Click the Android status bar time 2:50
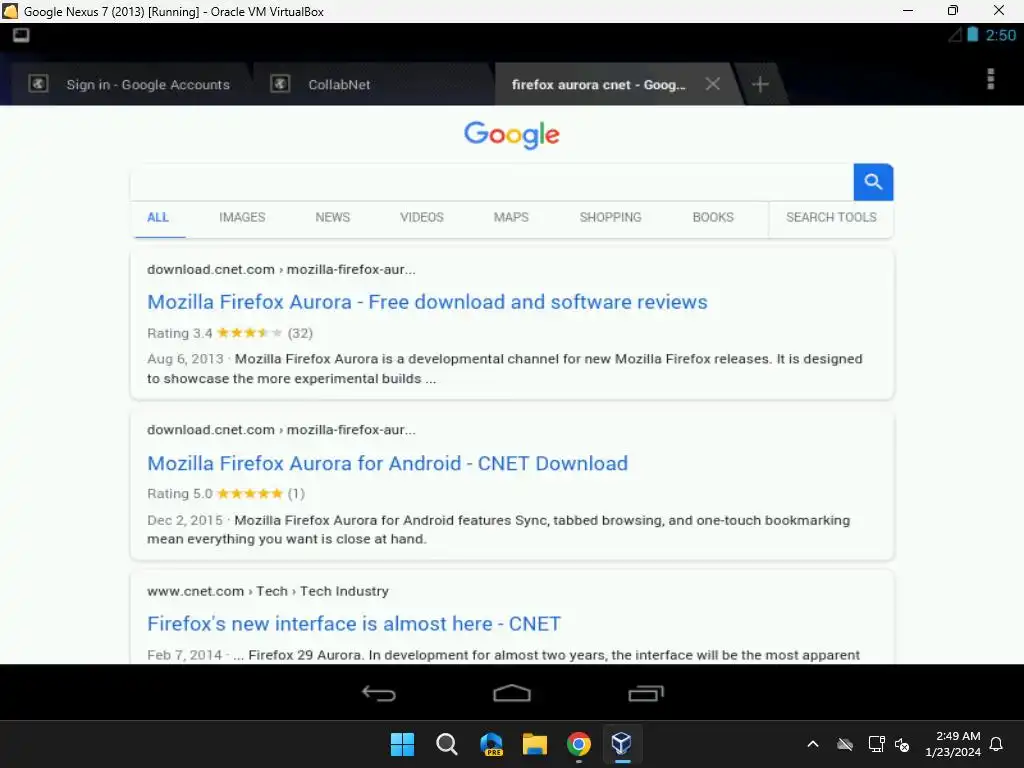 [1000, 35]
